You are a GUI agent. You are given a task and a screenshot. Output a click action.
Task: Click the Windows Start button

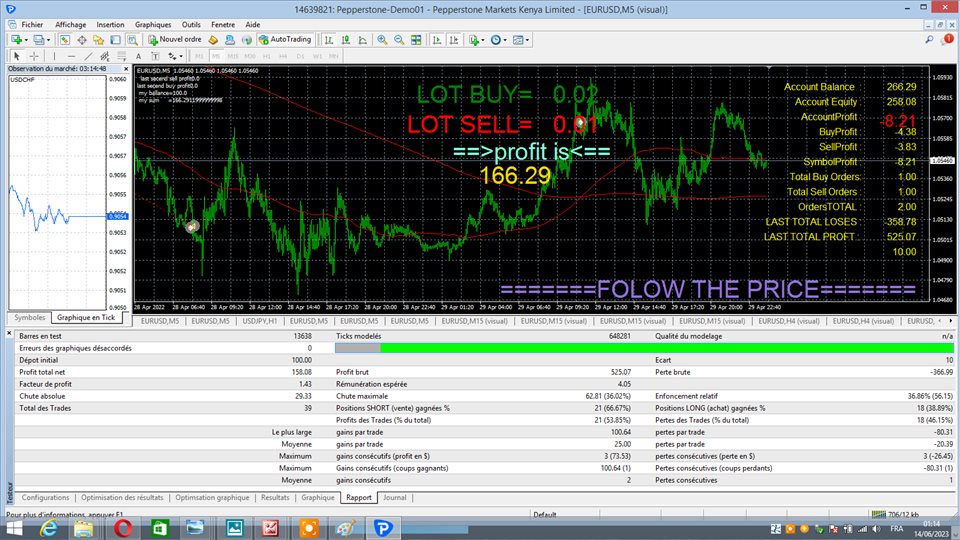point(13,528)
